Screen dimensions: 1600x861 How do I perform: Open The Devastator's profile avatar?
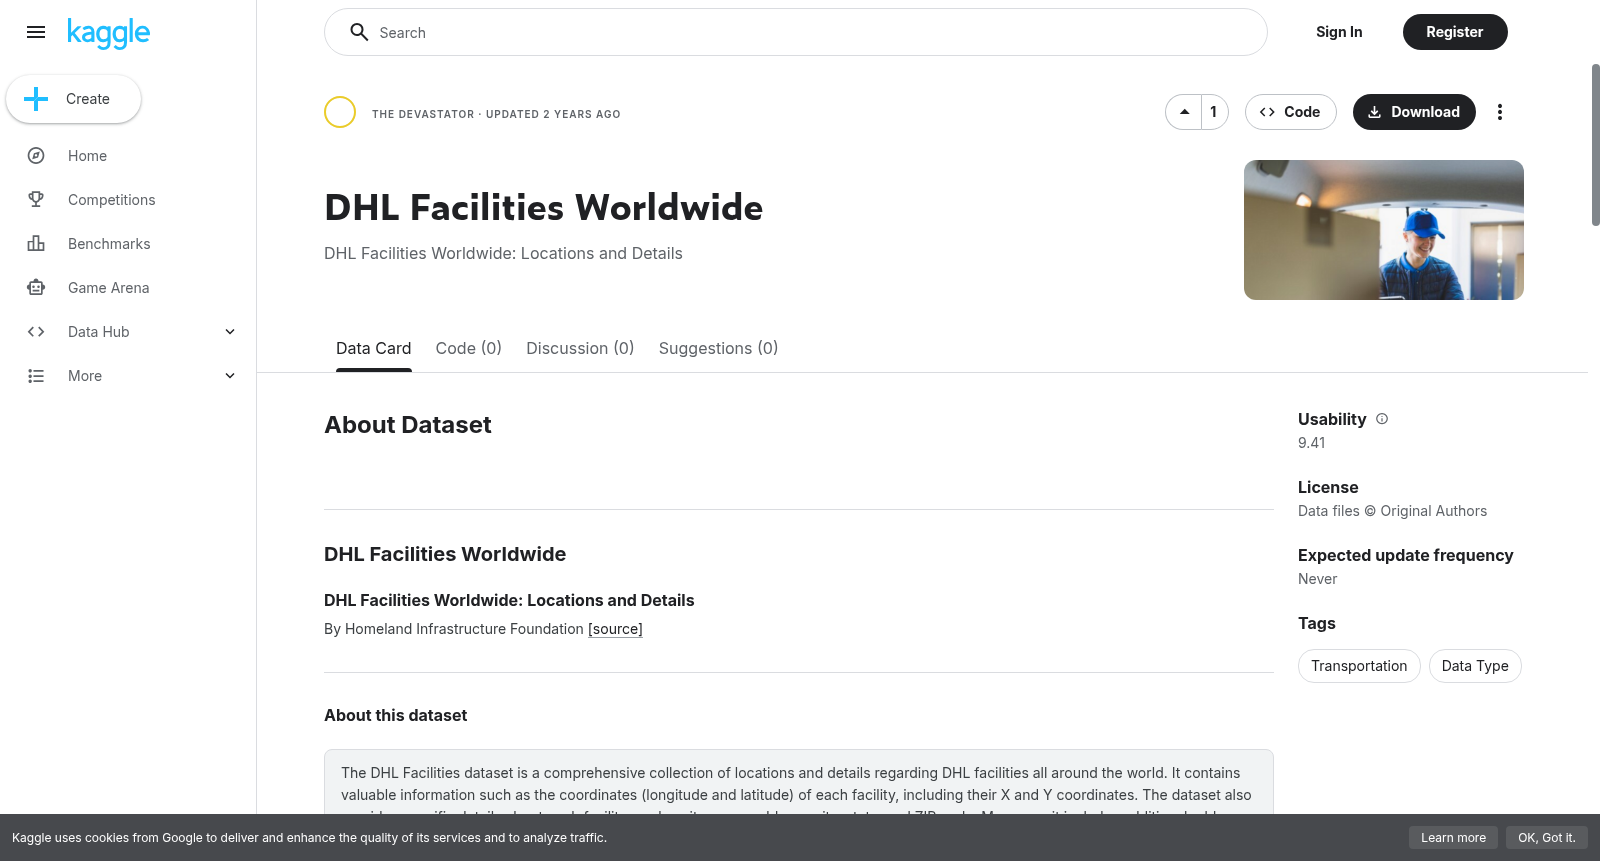340,112
